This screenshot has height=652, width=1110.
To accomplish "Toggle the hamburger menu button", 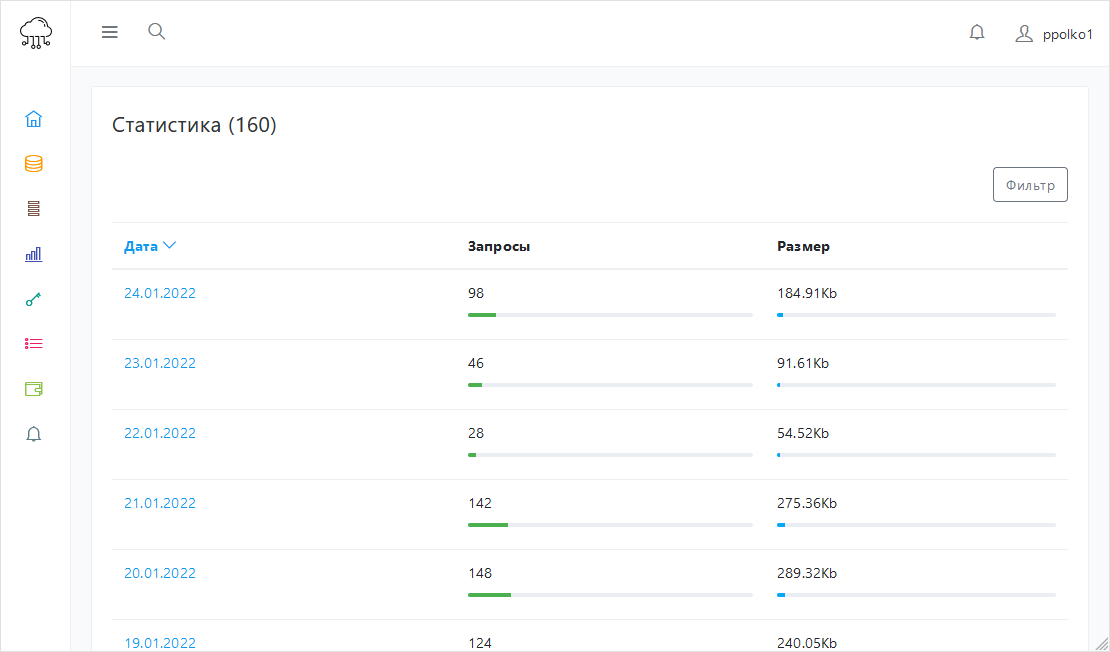I will (110, 32).
